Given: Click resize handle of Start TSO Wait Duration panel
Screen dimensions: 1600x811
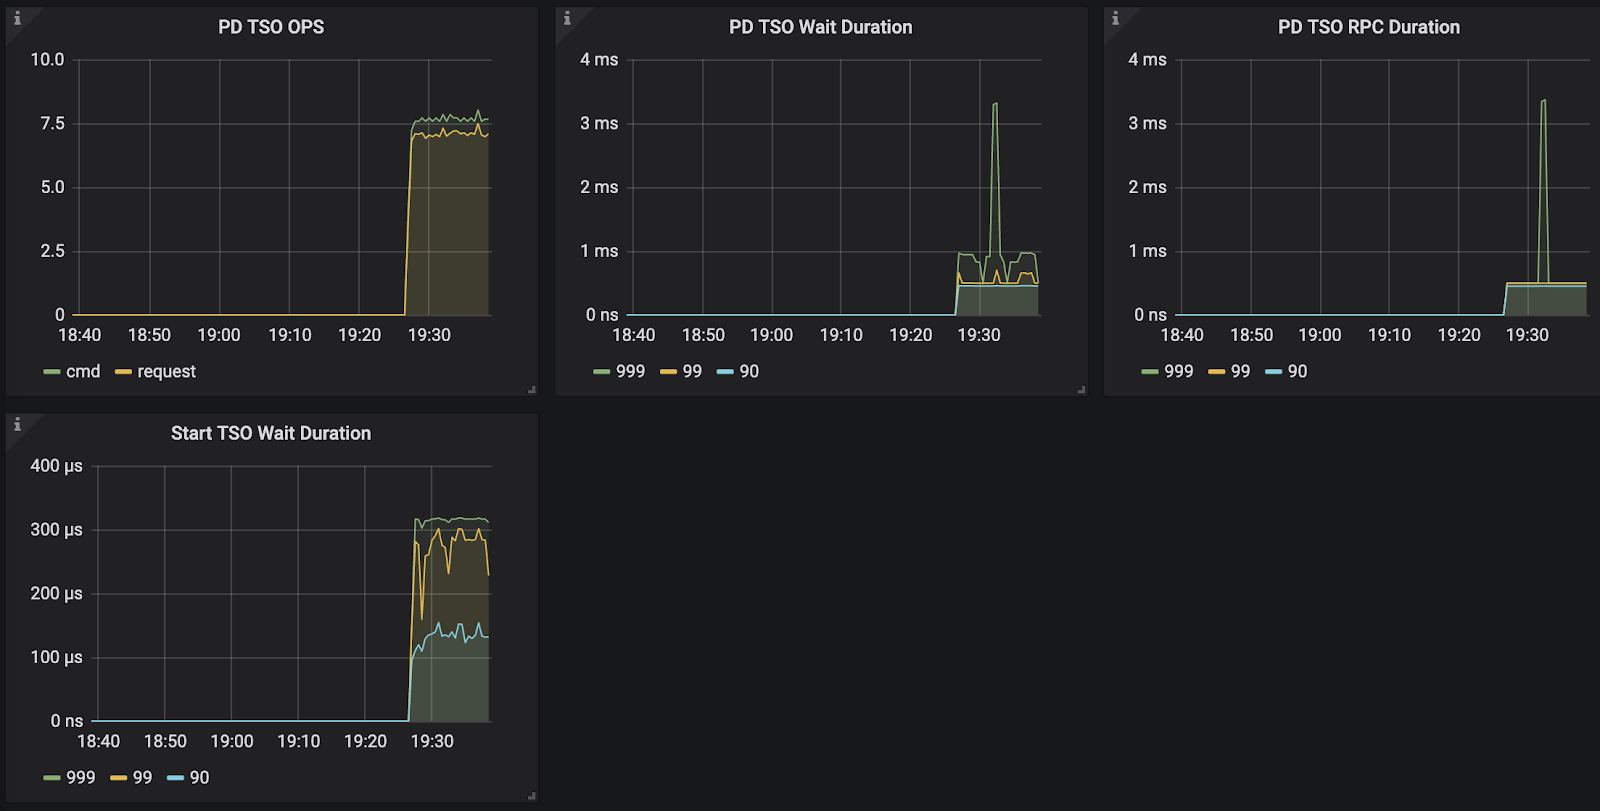Looking at the screenshot, I should tap(532, 796).
